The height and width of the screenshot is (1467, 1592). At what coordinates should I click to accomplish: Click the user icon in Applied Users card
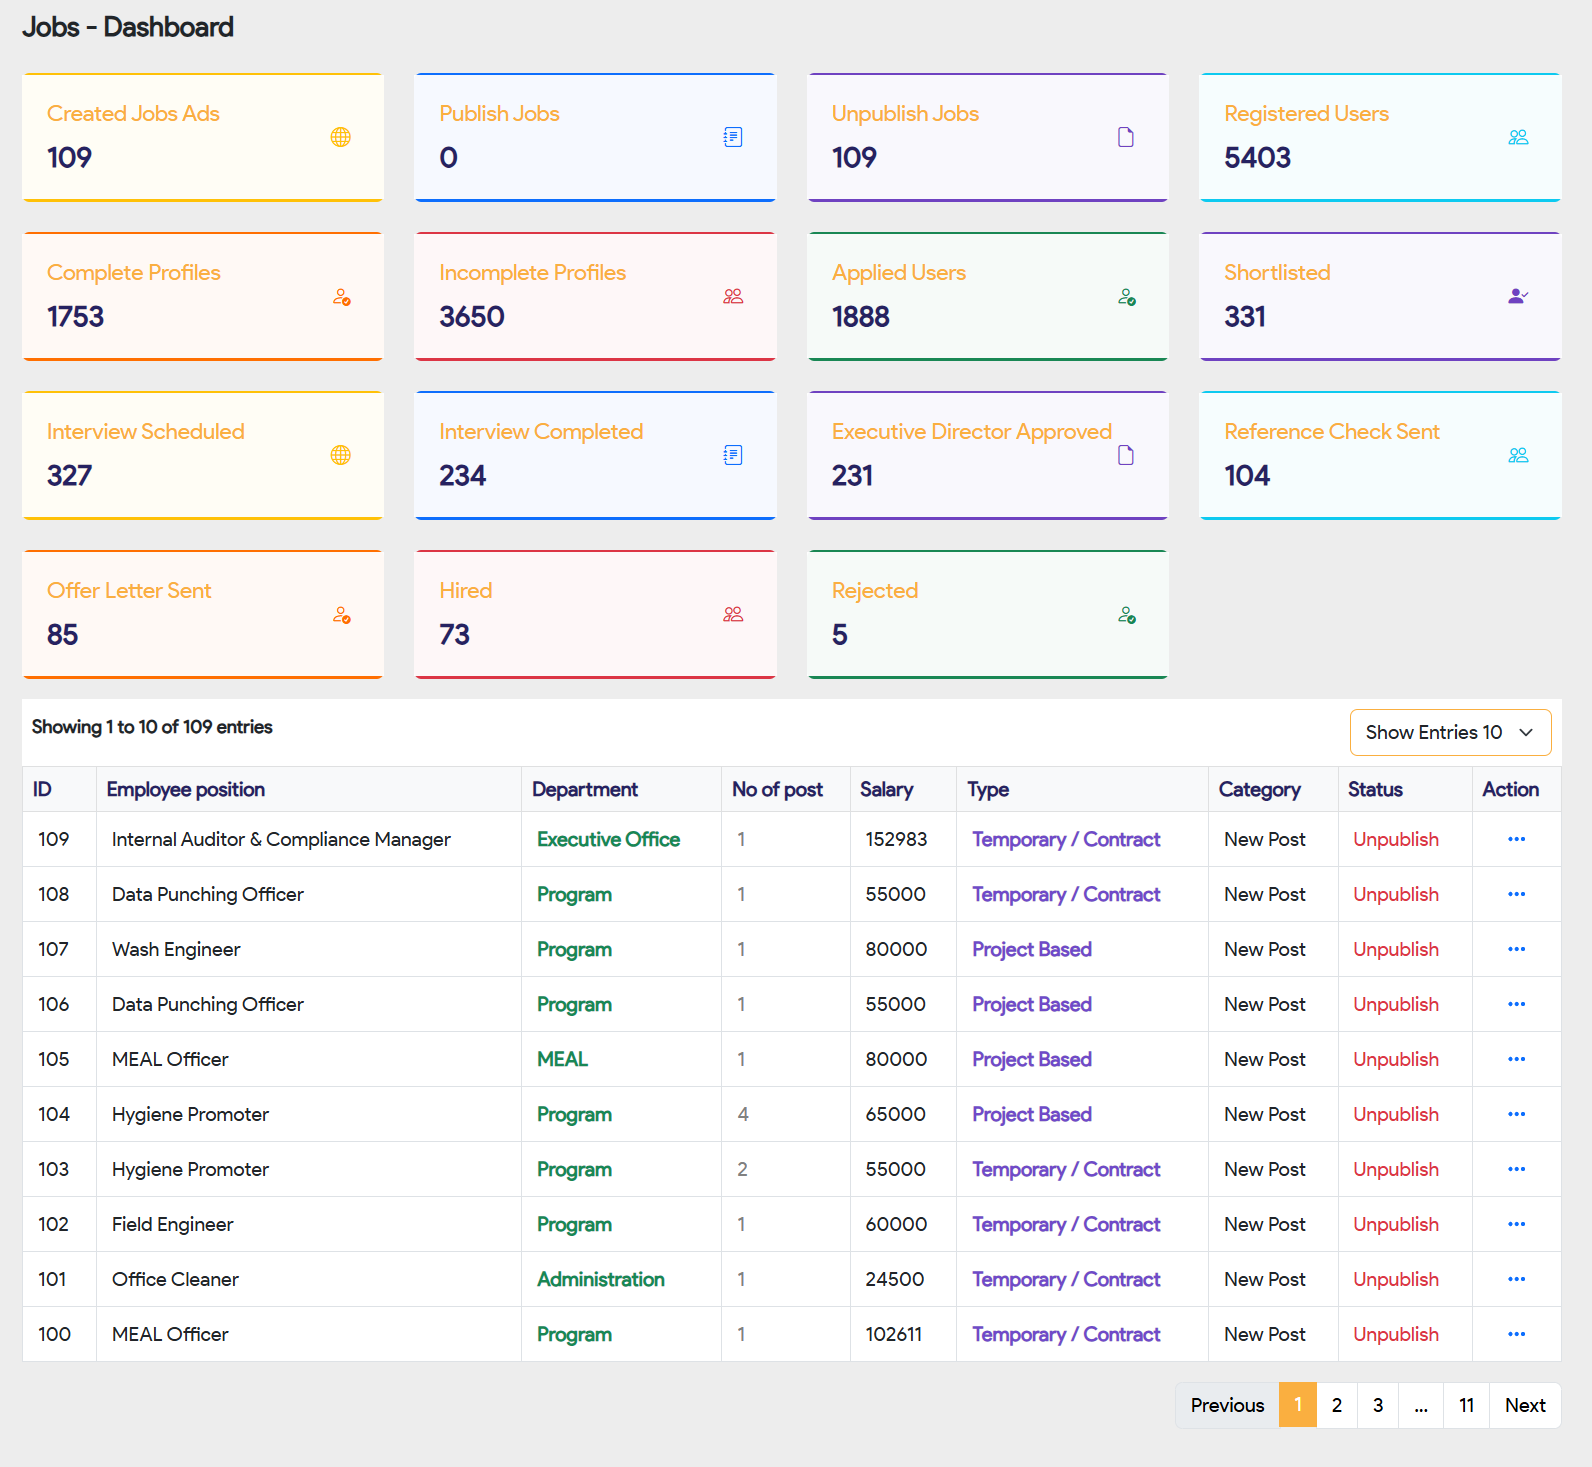pyautogui.click(x=1126, y=297)
